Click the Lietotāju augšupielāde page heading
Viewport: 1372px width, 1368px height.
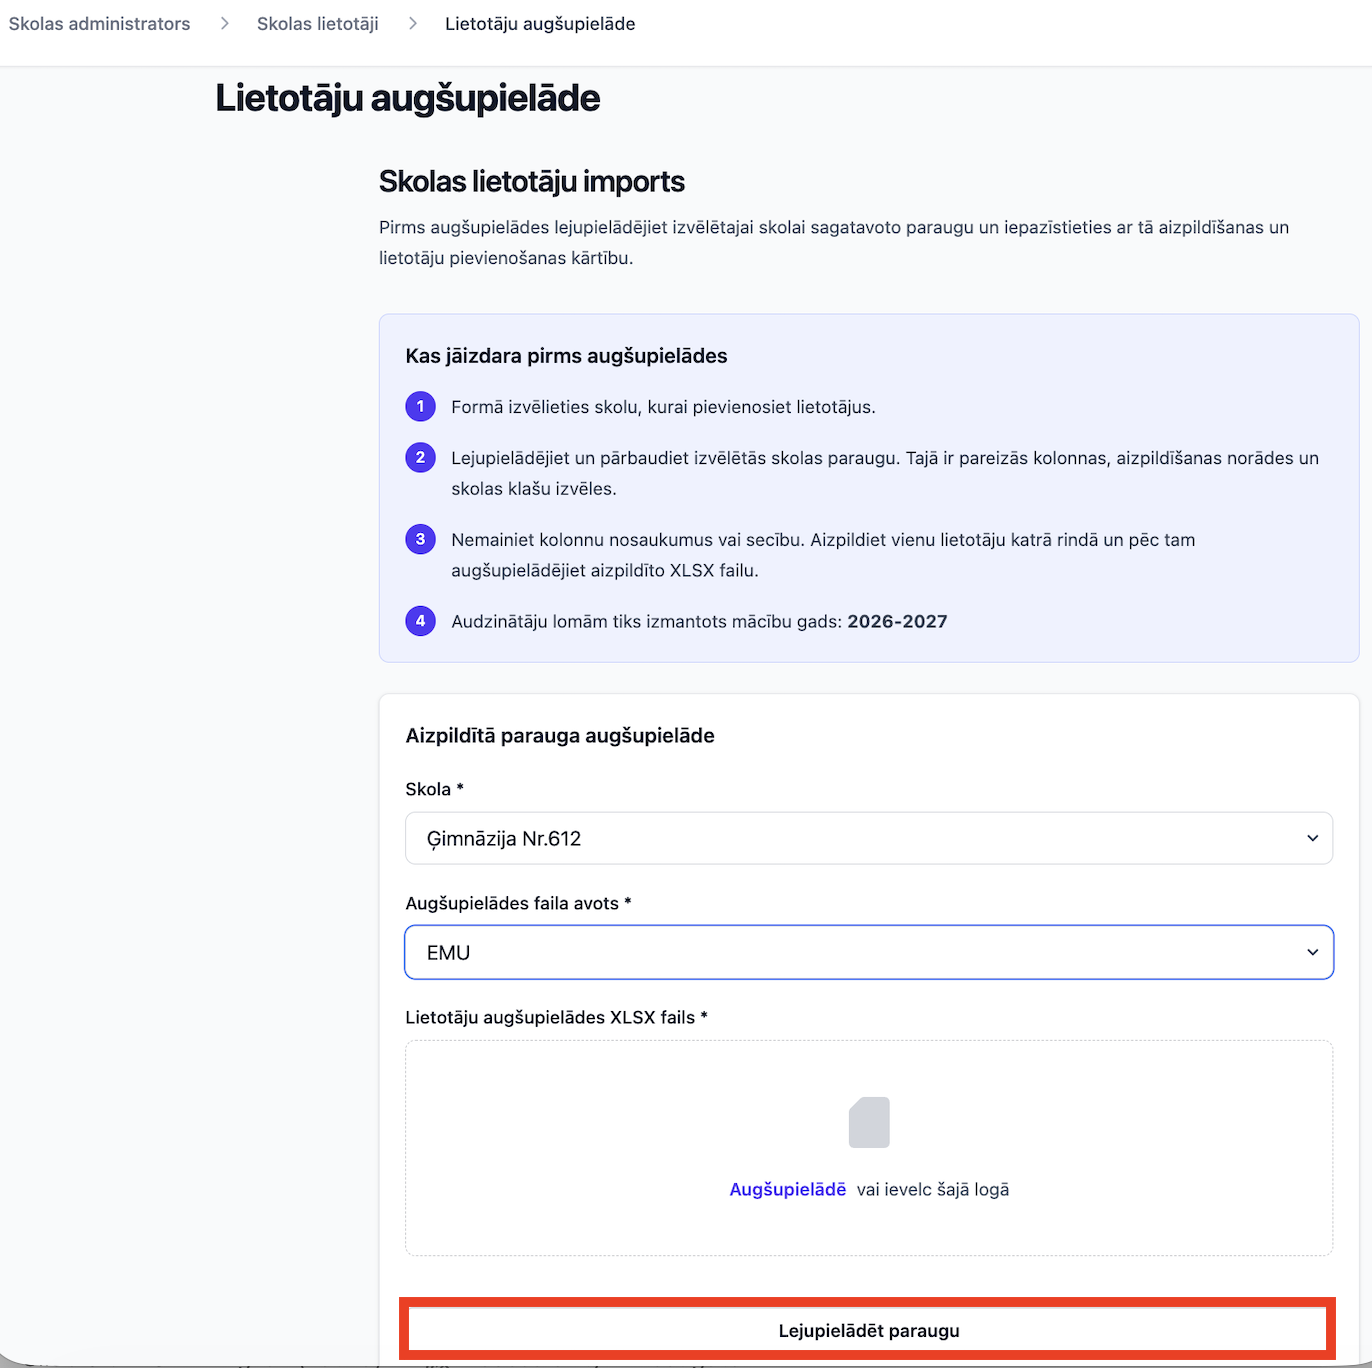point(408,98)
